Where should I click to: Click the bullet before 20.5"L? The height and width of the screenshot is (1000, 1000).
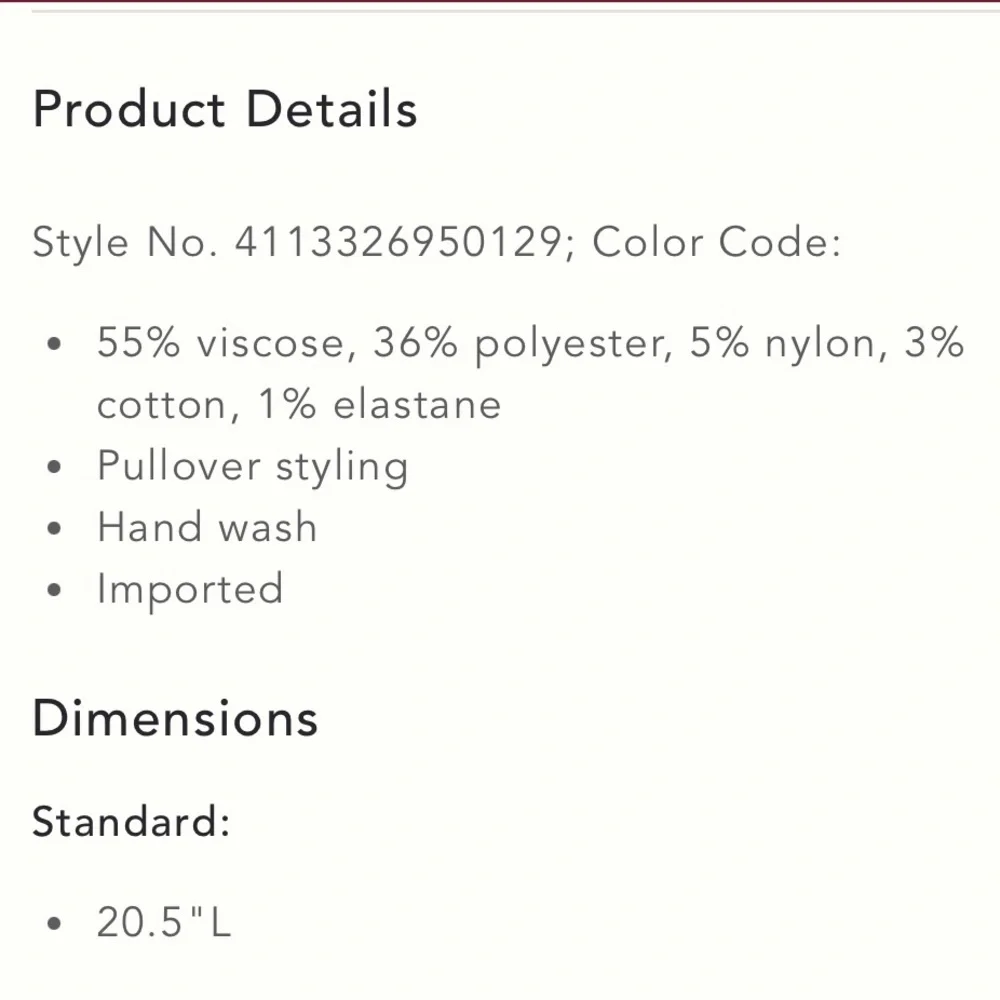[x=56, y=923]
